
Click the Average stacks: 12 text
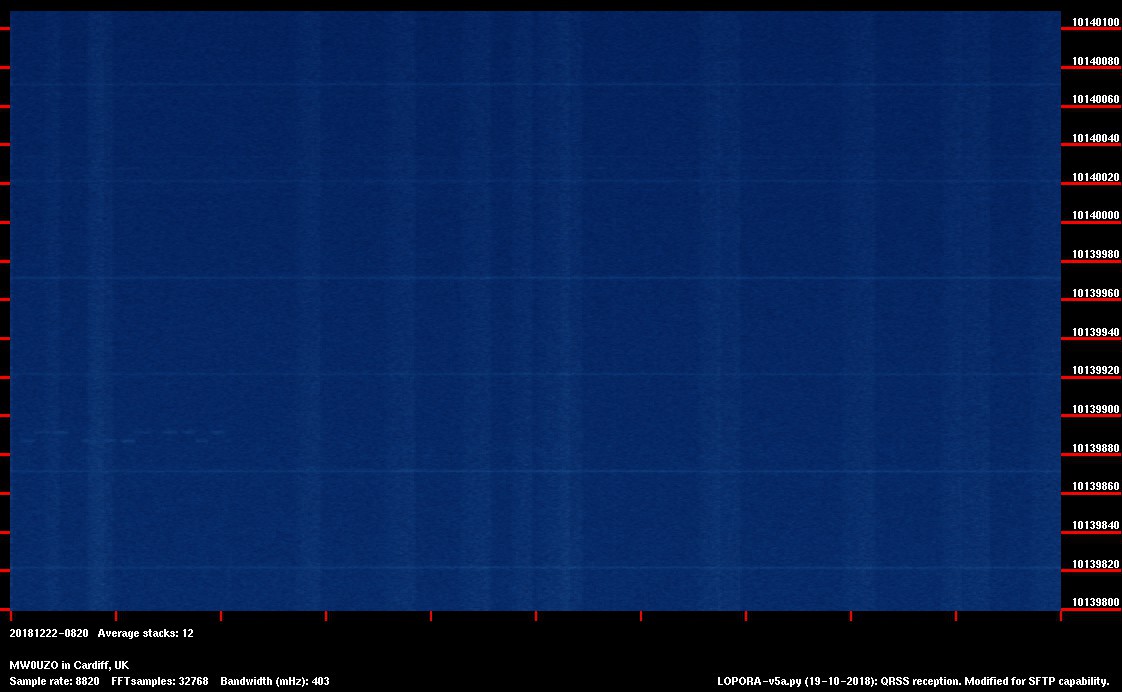click(x=146, y=634)
